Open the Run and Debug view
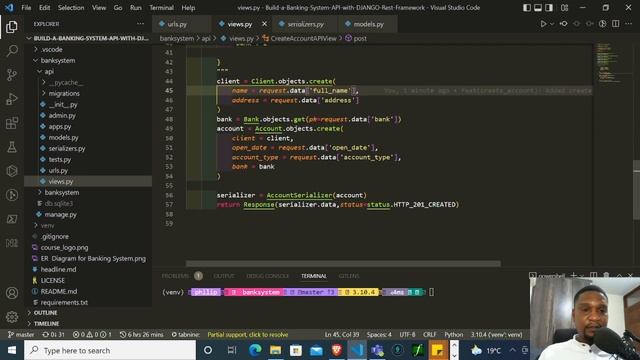The image size is (640, 360). pos(12,99)
